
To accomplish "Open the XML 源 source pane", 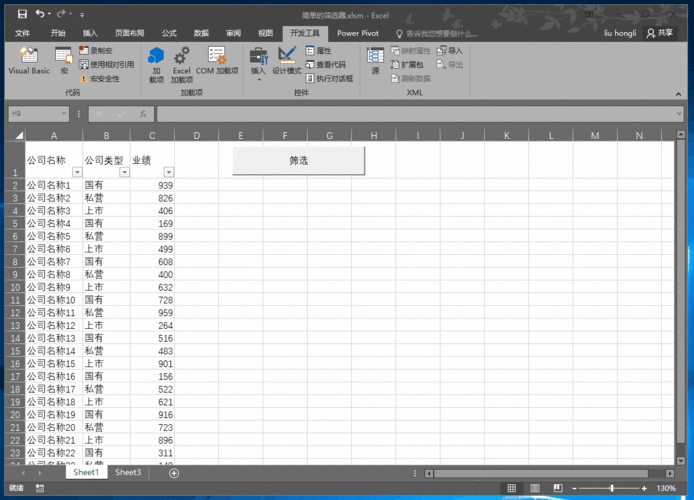I will pyautogui.click(x=375, y=62).
